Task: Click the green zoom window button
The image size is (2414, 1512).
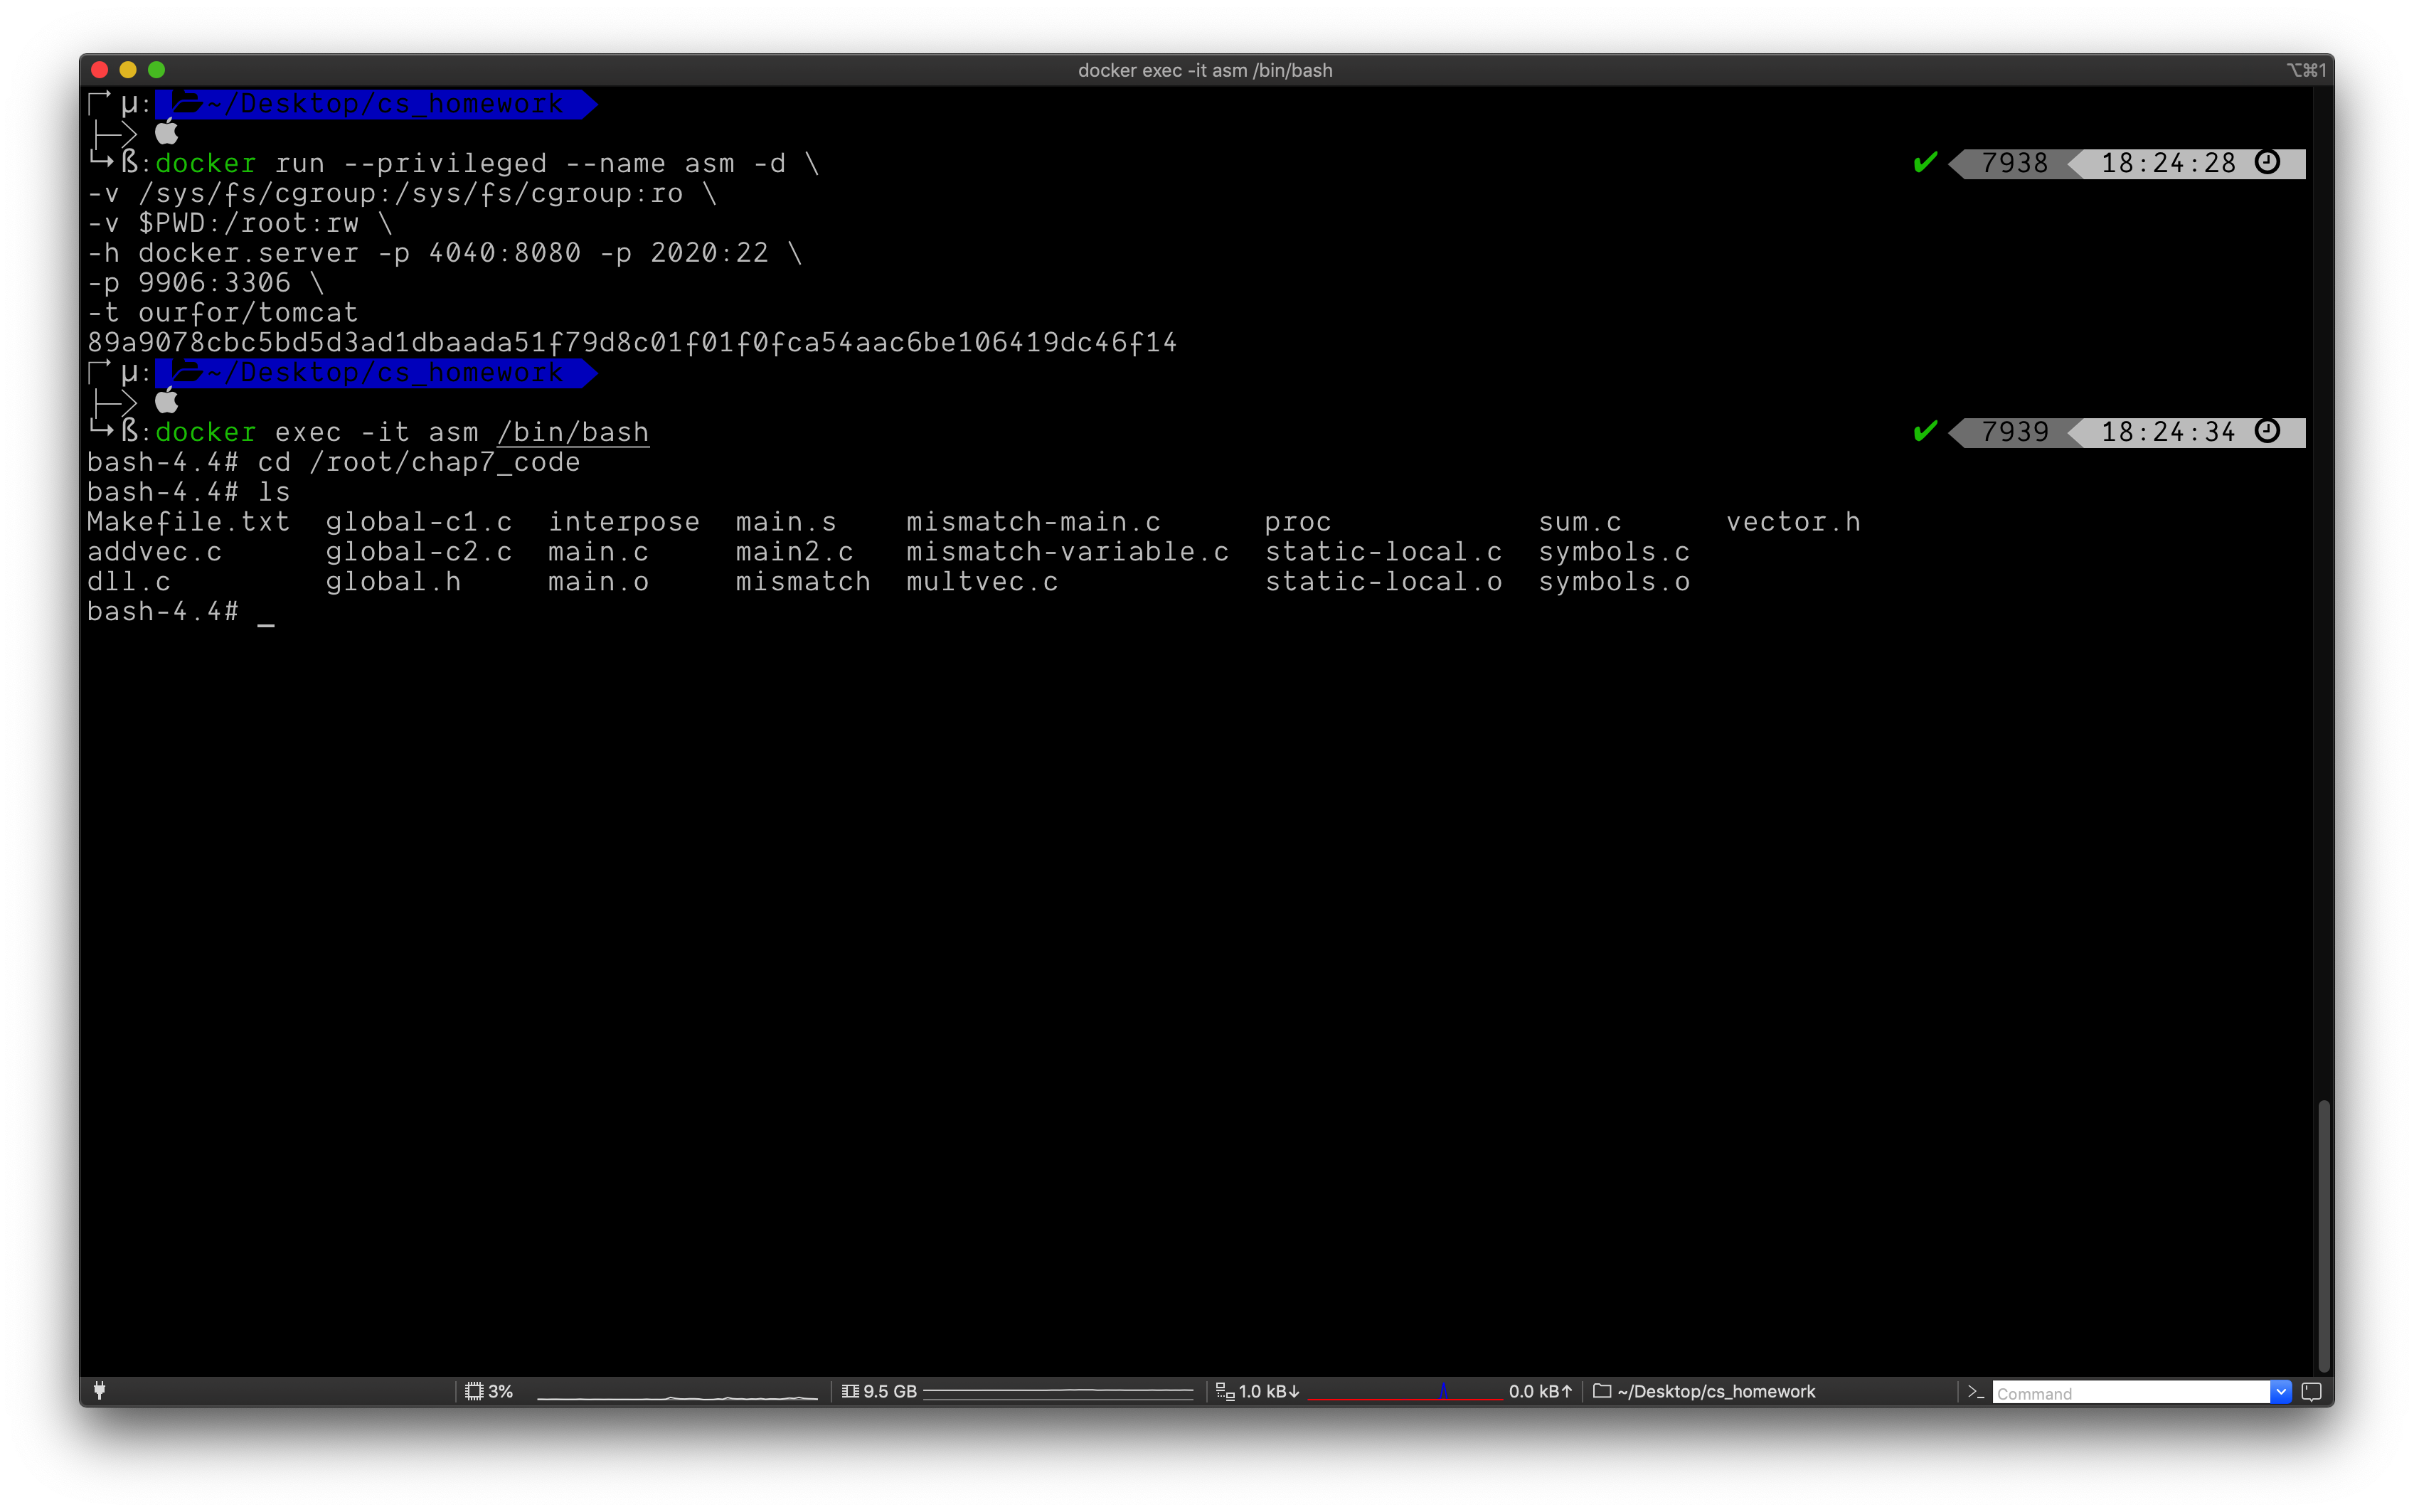Action: click(156, 69)
